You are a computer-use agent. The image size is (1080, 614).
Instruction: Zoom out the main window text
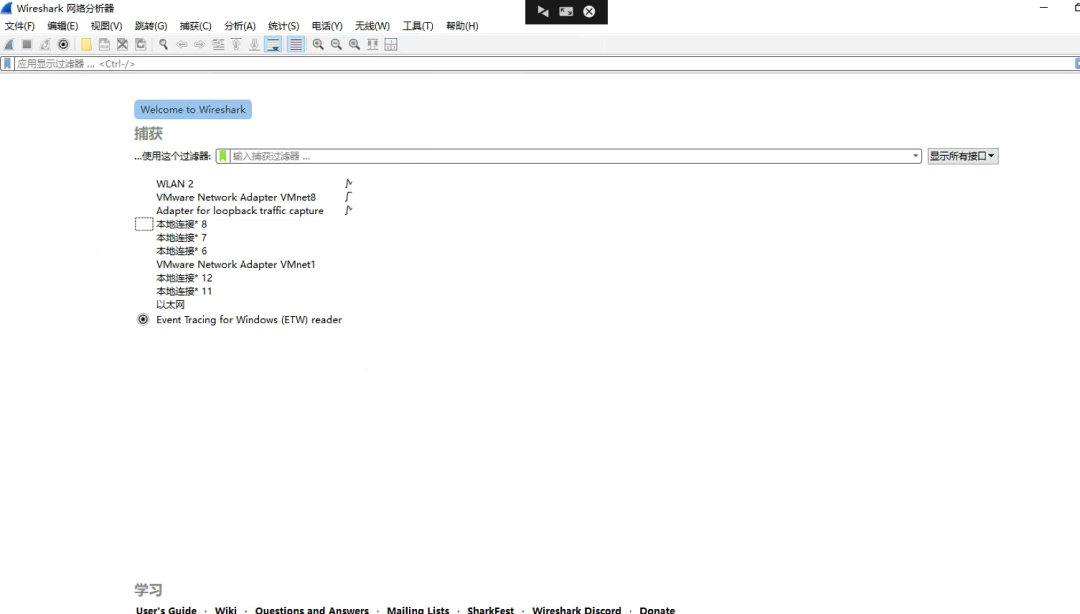pyautogui.click(x=336, y=44)
